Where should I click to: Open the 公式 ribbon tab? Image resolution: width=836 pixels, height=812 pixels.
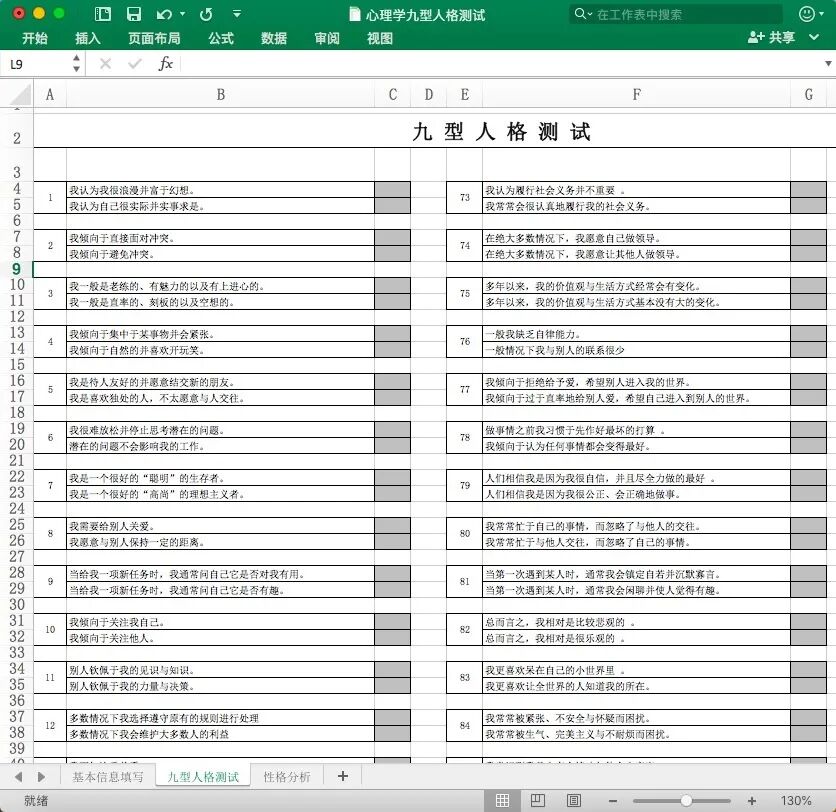pos(221,38)
